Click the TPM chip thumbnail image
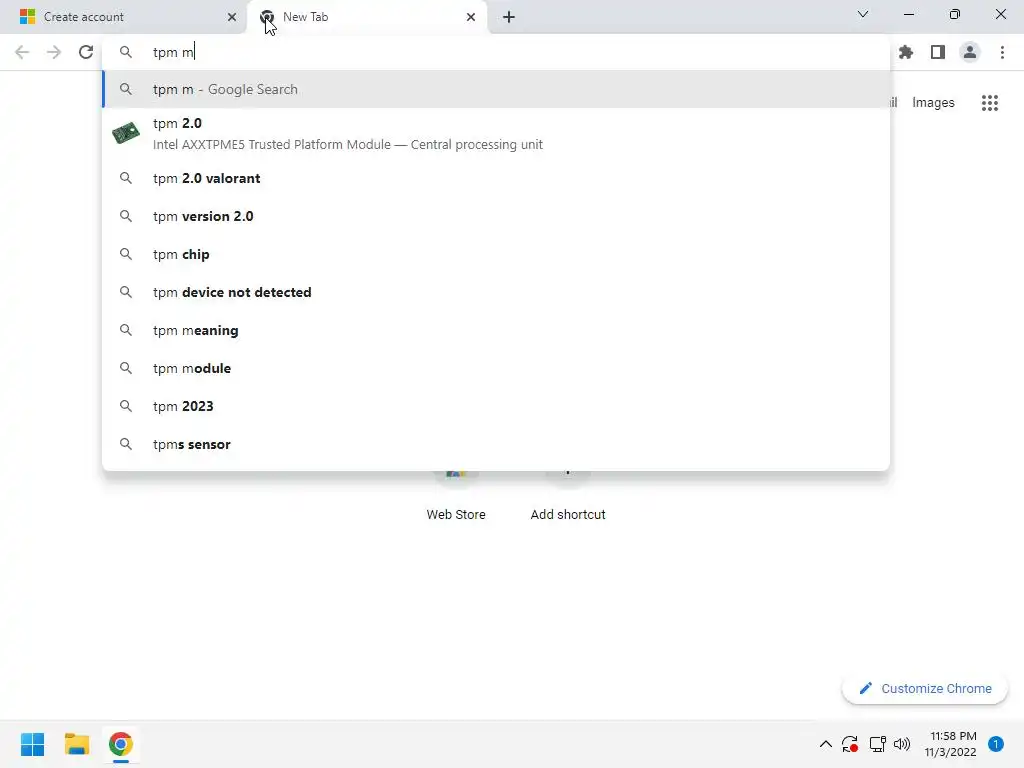The height and width of the screenshot is (768, 1024). [x=125, y=133]
